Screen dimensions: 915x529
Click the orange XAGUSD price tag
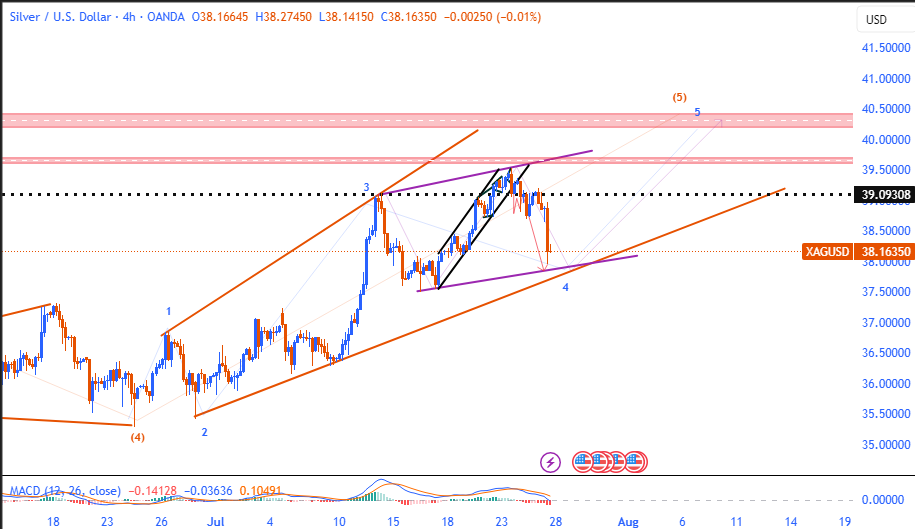click(827, 253)
